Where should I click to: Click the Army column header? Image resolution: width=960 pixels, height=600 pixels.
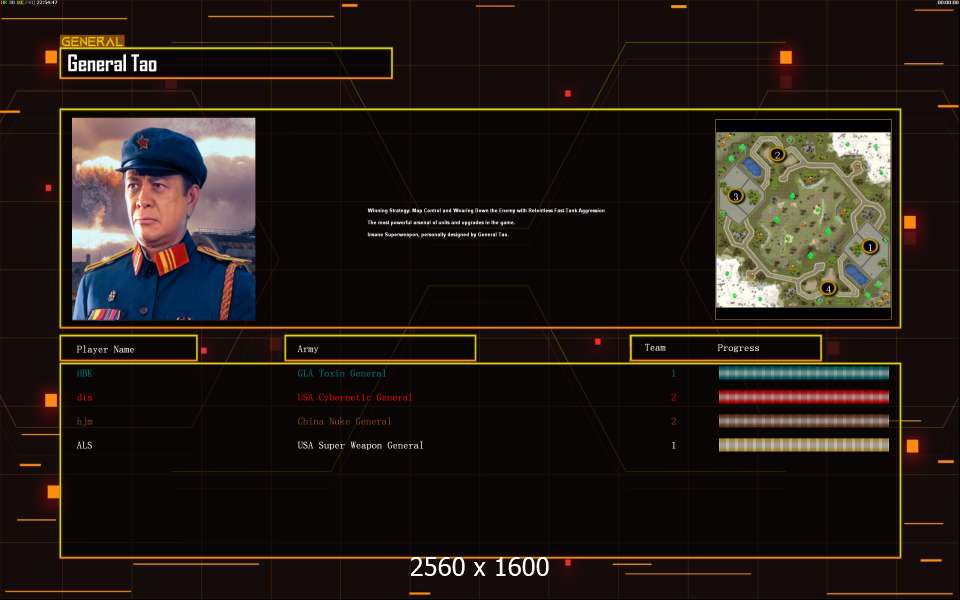click(380, 348)
